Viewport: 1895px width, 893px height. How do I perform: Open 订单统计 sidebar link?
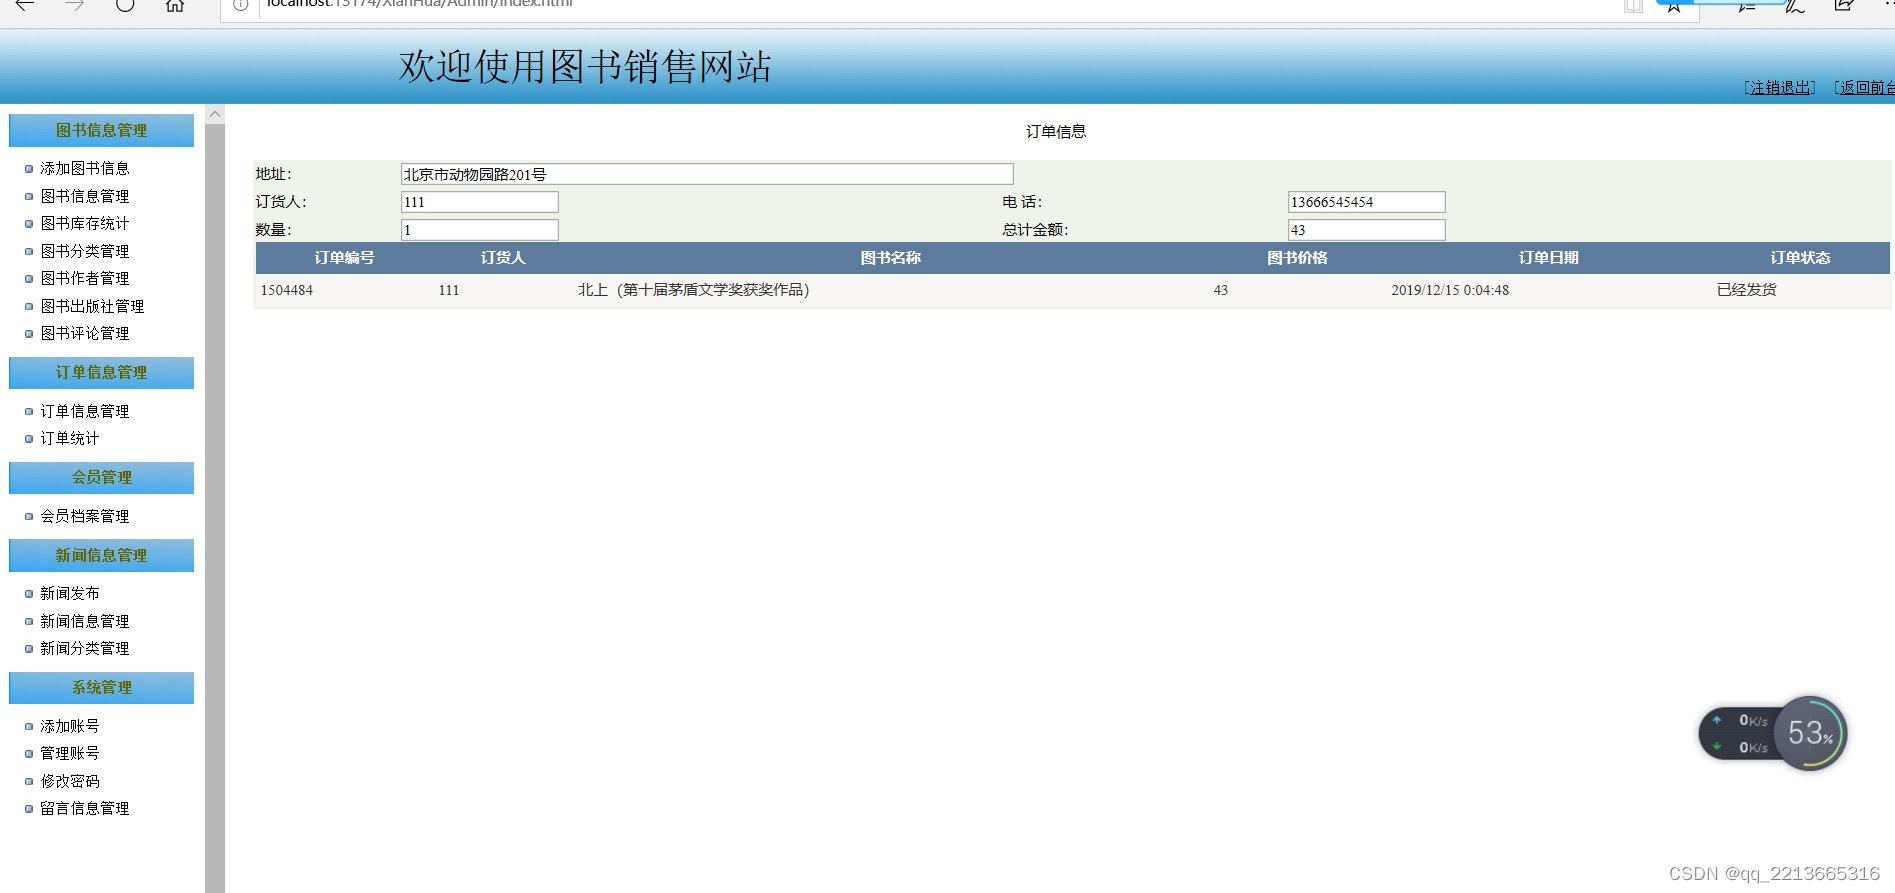pos(70,438)
